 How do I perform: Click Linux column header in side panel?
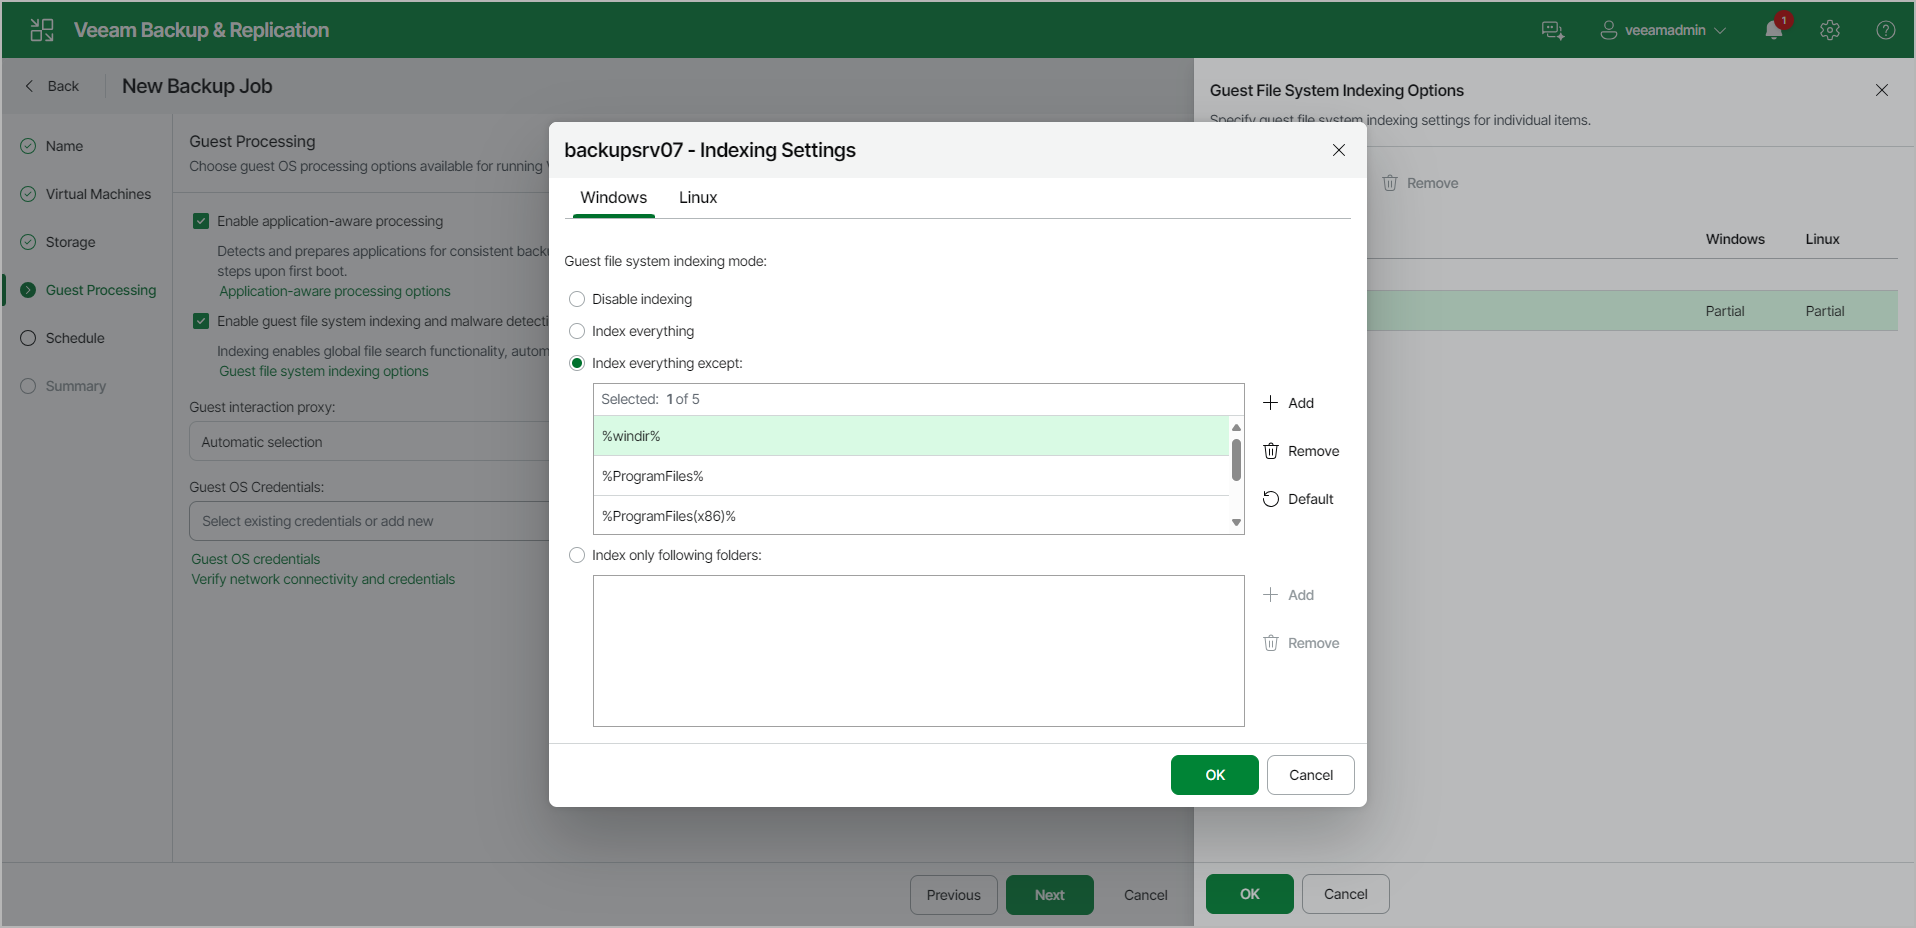[1822, 239]
